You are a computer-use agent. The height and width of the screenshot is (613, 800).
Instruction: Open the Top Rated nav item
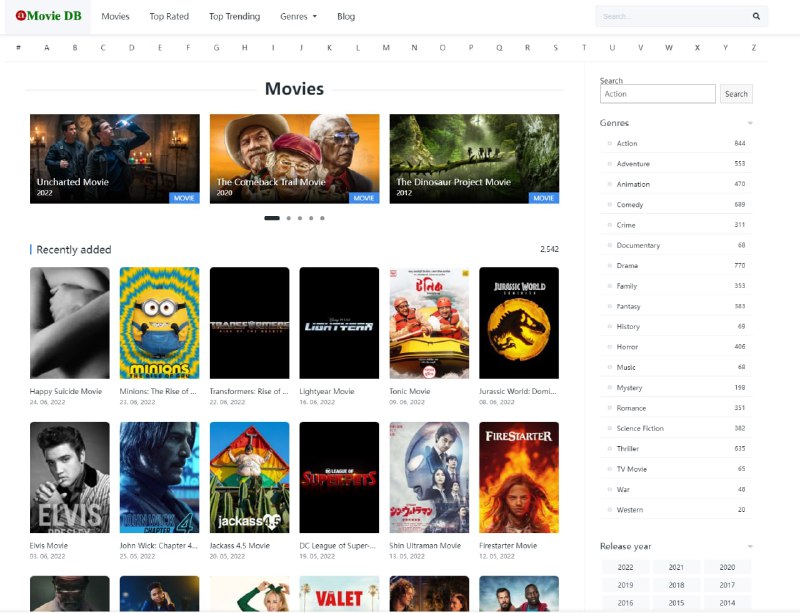pyautogui.click(x=169, y=16)
